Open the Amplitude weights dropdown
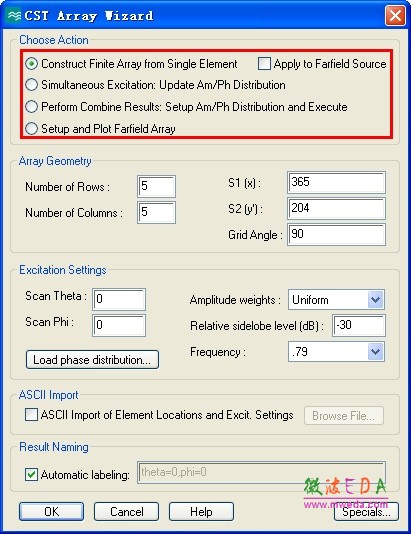411x534 pixels. [376, 300]
